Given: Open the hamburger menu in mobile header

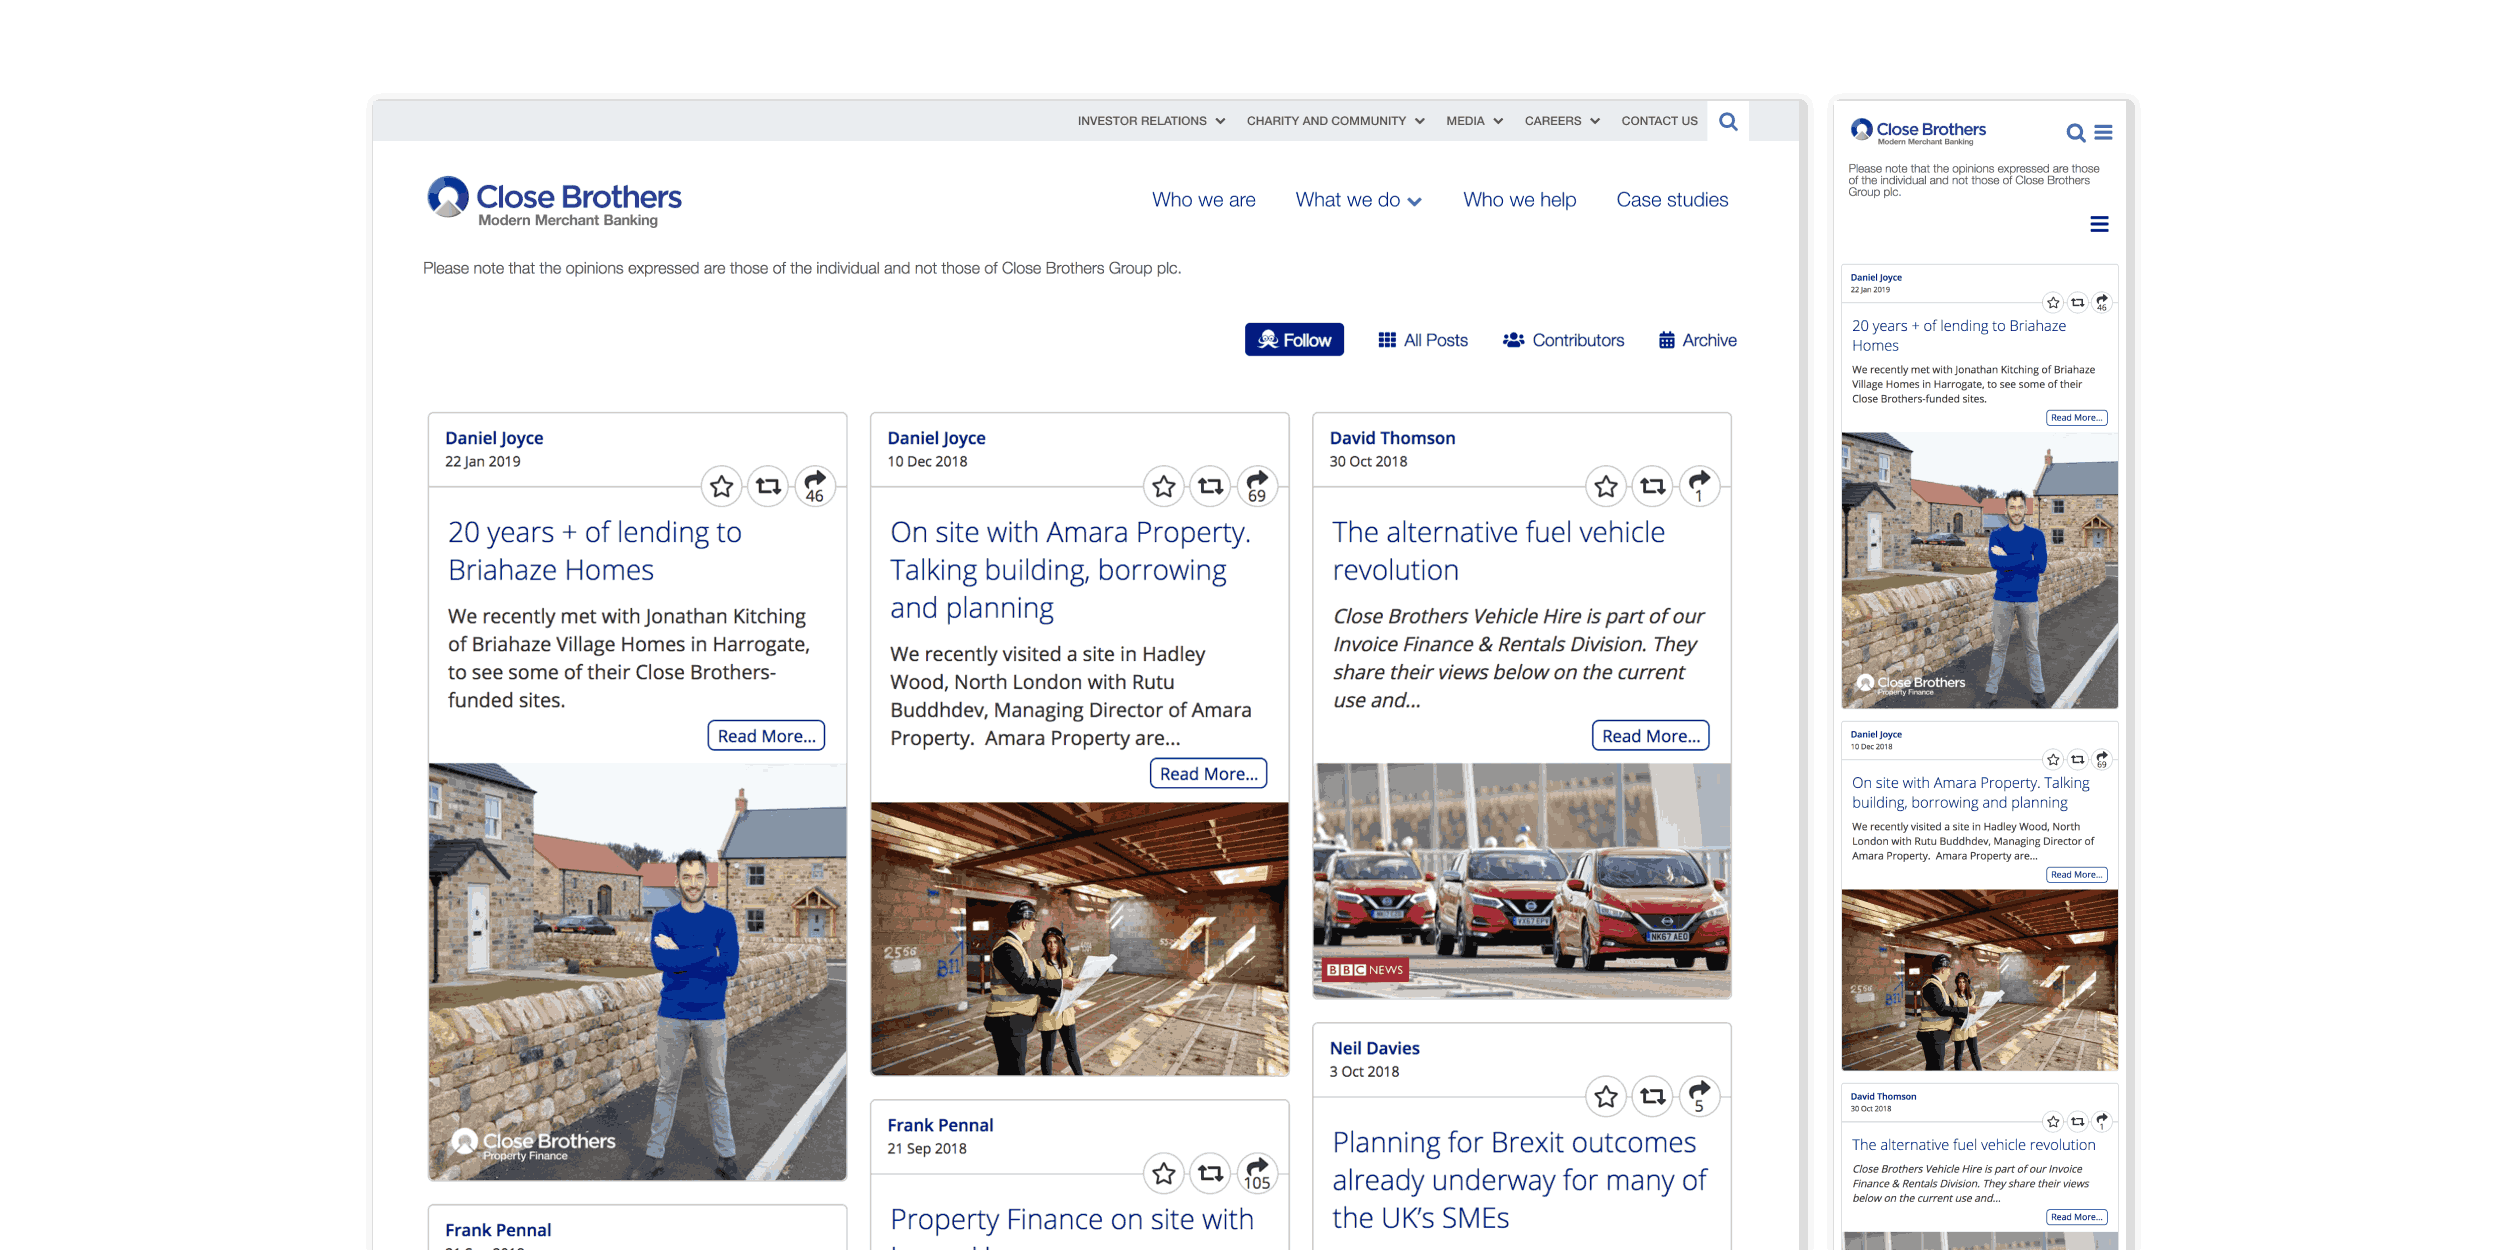Looking at the screenshot, I should [2104, 132].
